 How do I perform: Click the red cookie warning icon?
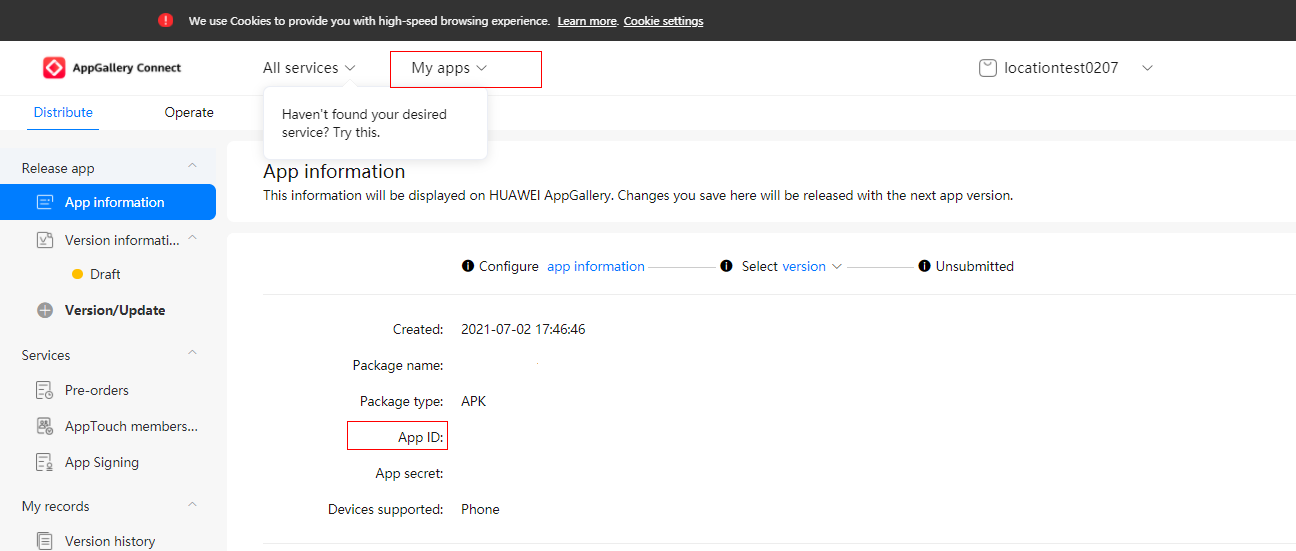pos(166,20)
